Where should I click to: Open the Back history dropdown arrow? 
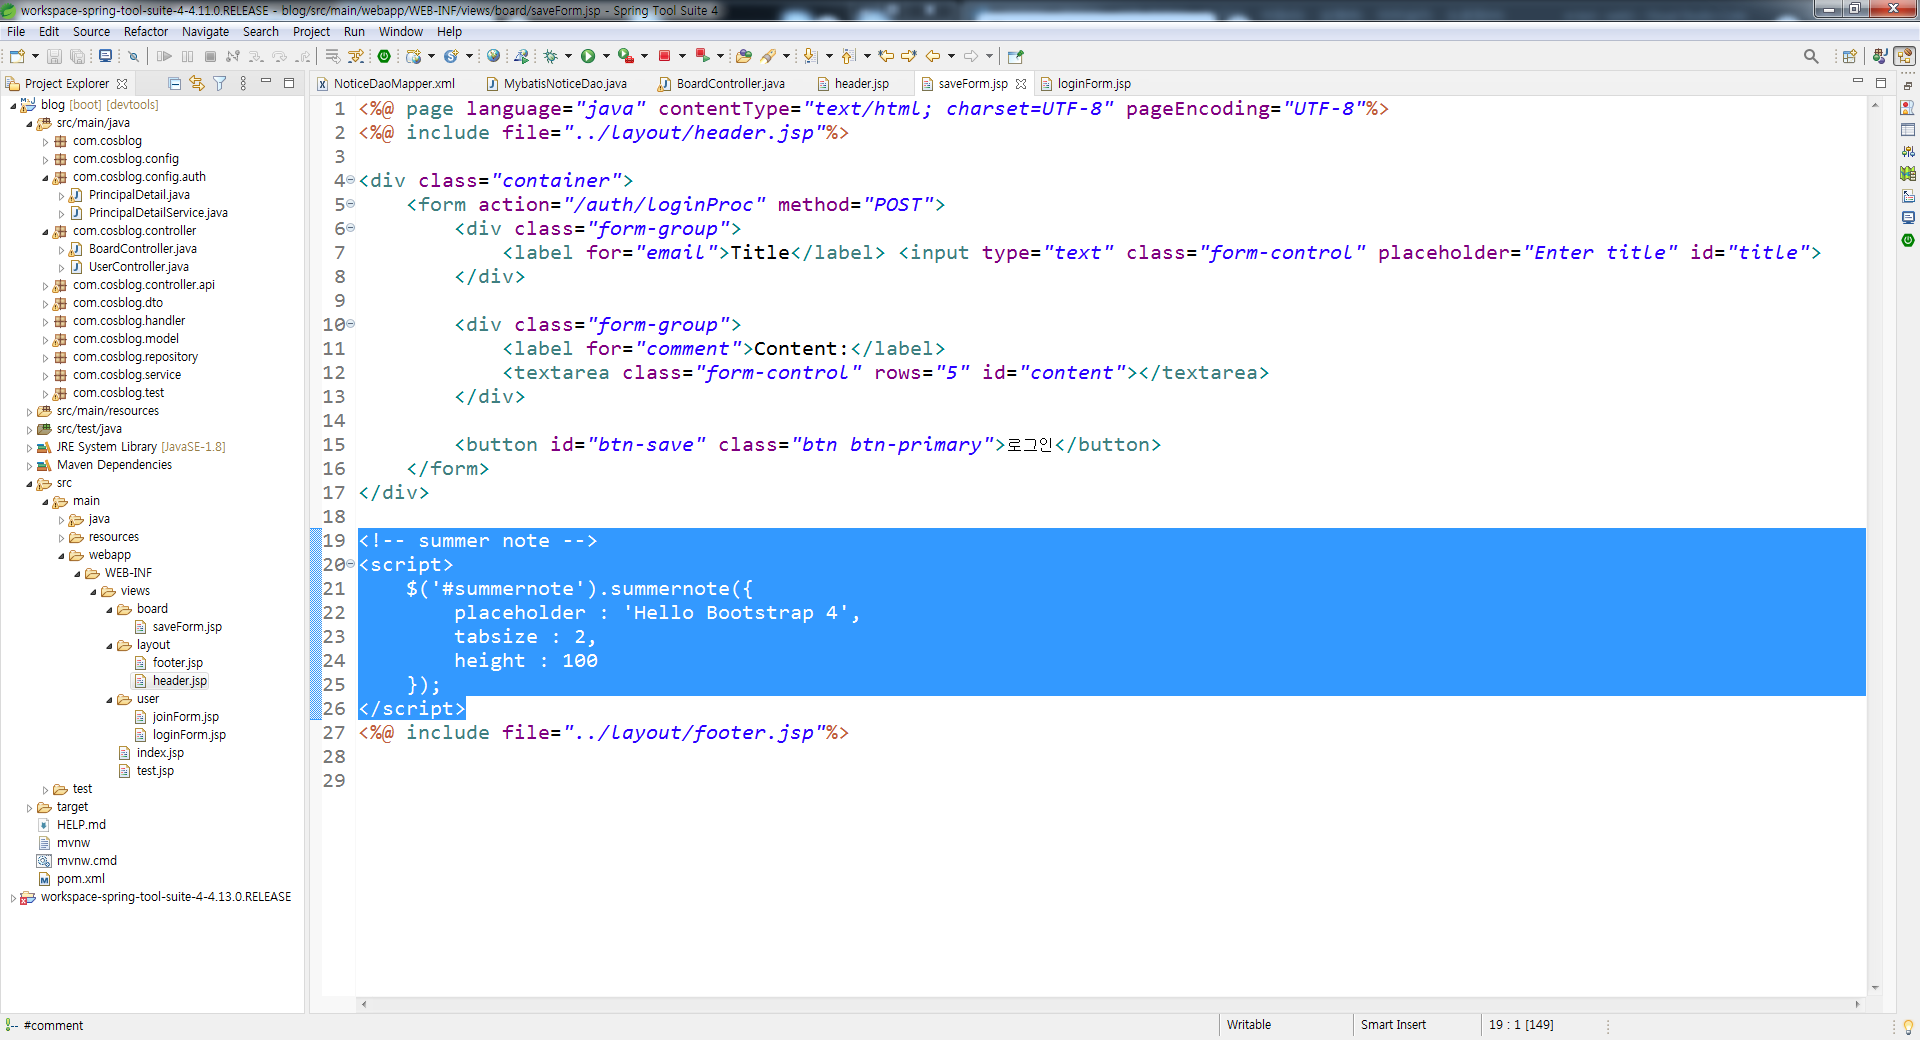click(x=951, y=56)
